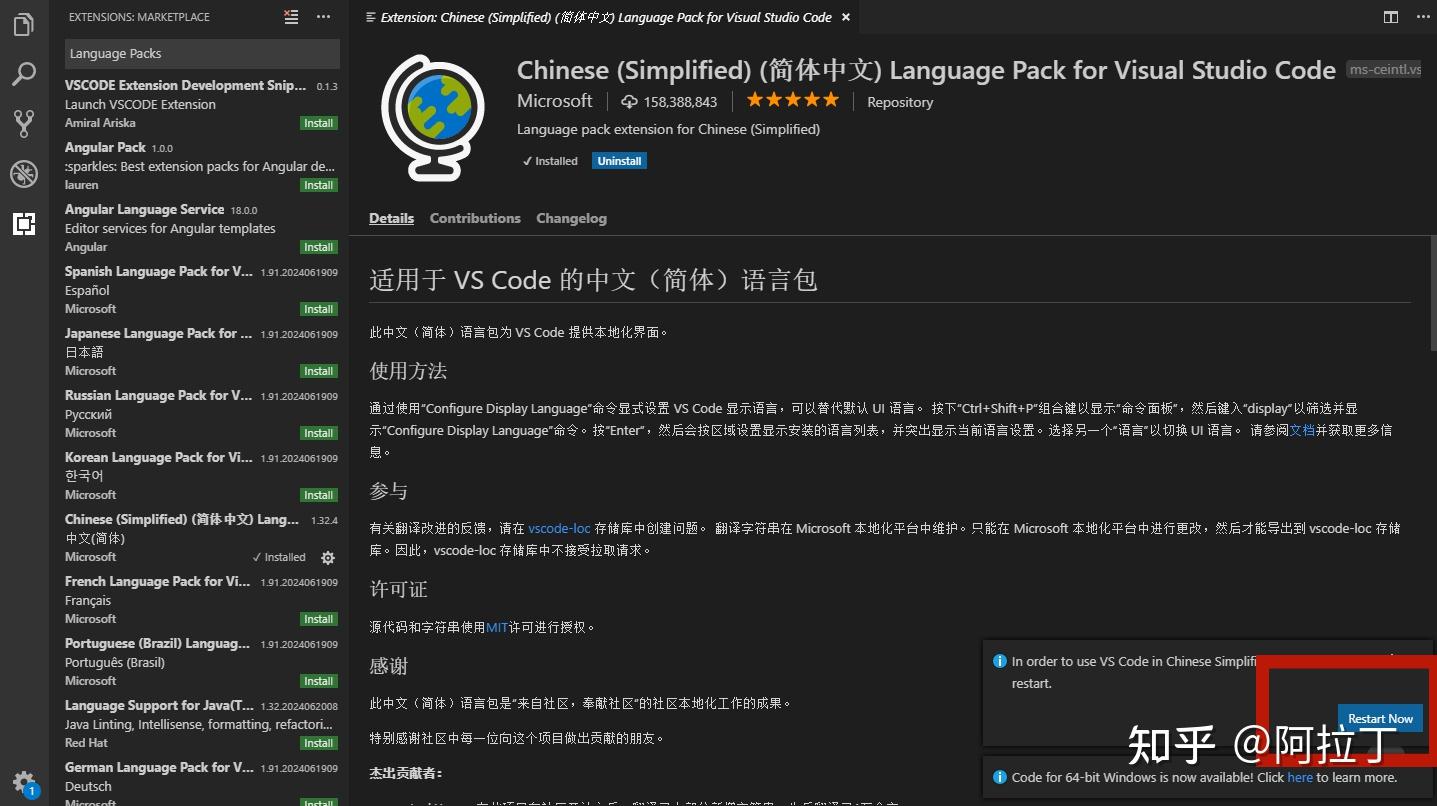The width and height of the screenshot is (1437, 806).
Task: Switch to the Contributions tab
Action: (474, 218)
